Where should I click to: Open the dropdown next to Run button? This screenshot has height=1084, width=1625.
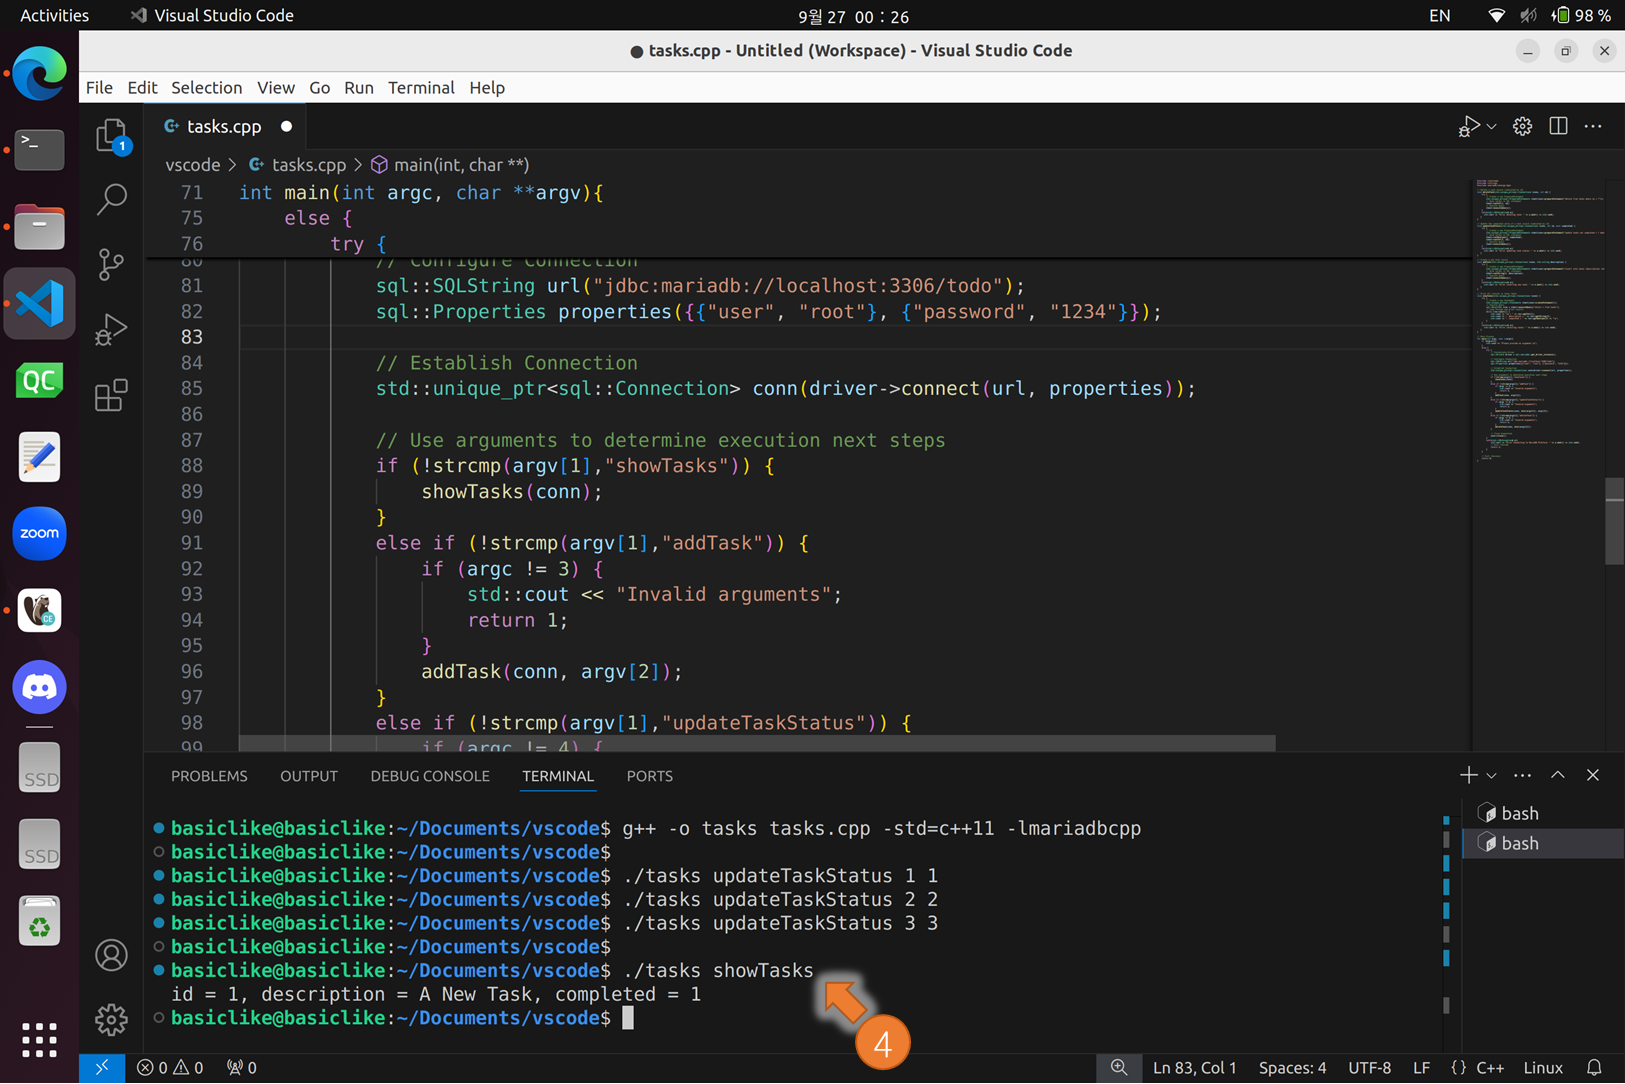point(1491,127)
